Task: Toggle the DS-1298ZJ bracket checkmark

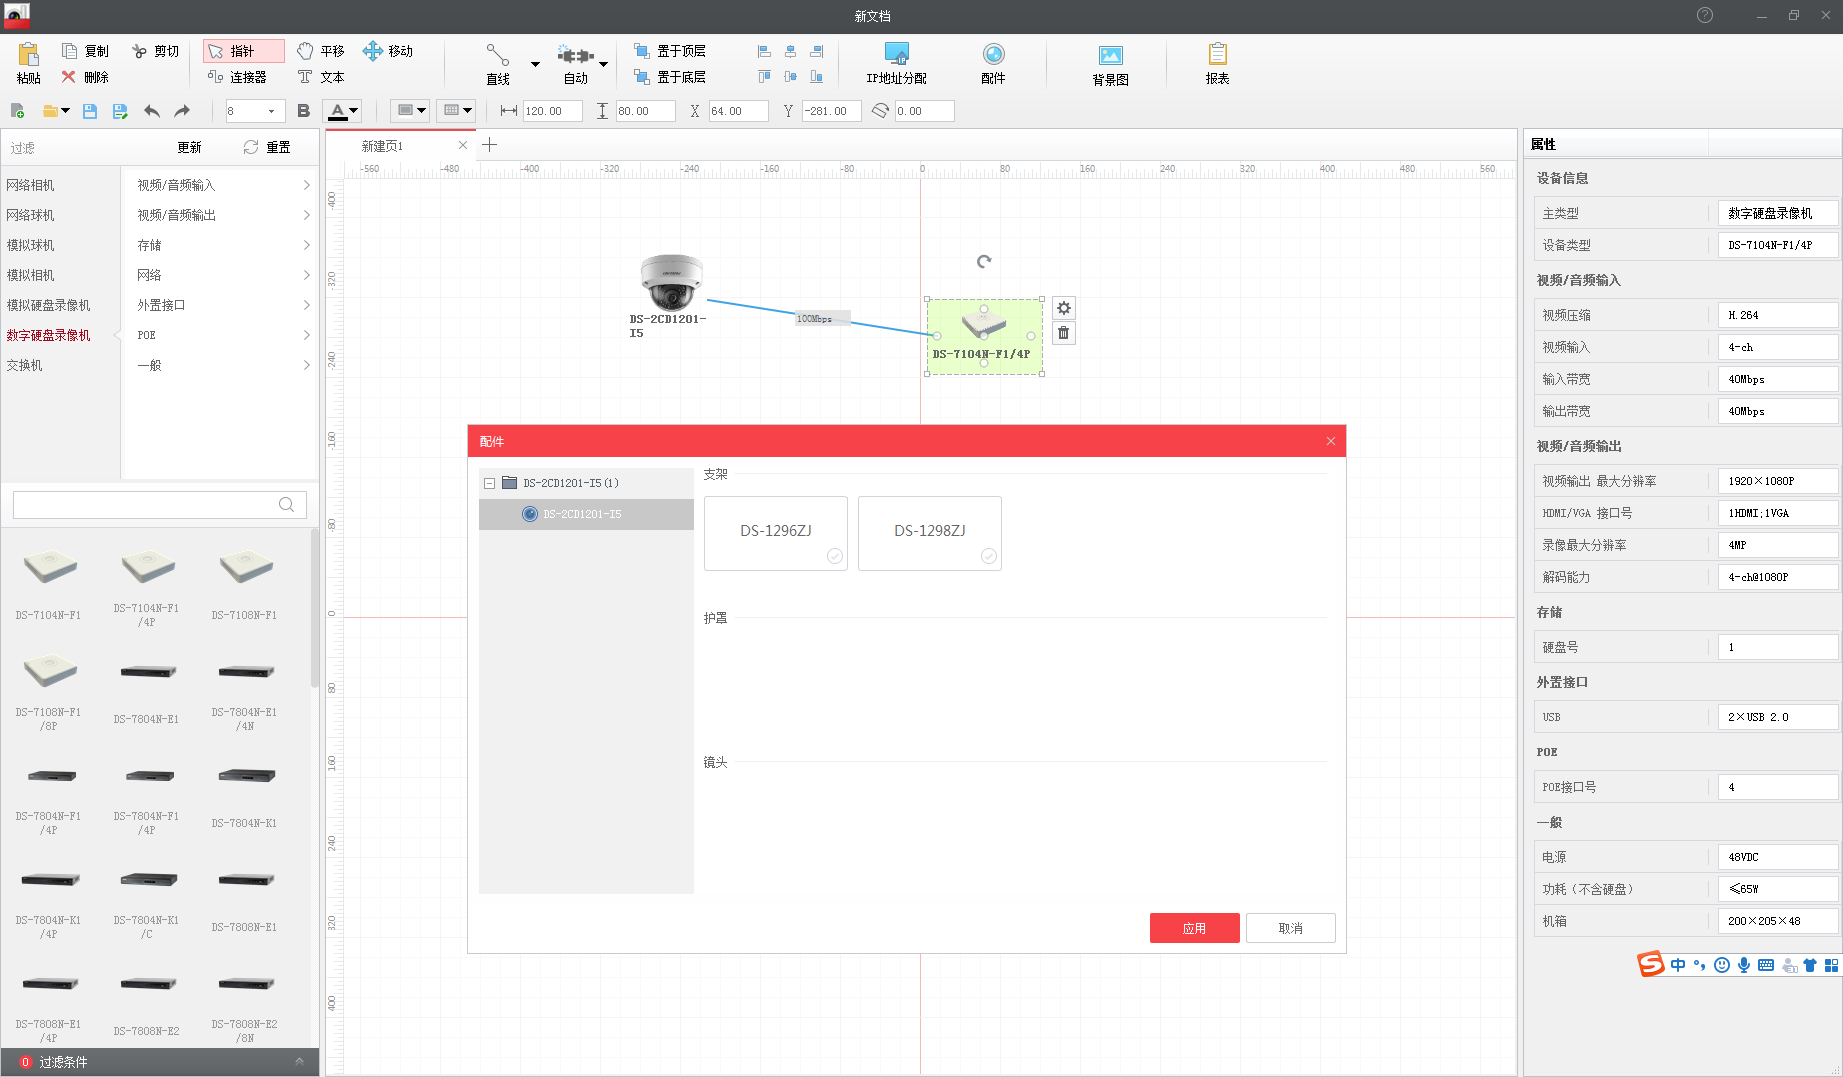Action: click(x=989, y=556)
